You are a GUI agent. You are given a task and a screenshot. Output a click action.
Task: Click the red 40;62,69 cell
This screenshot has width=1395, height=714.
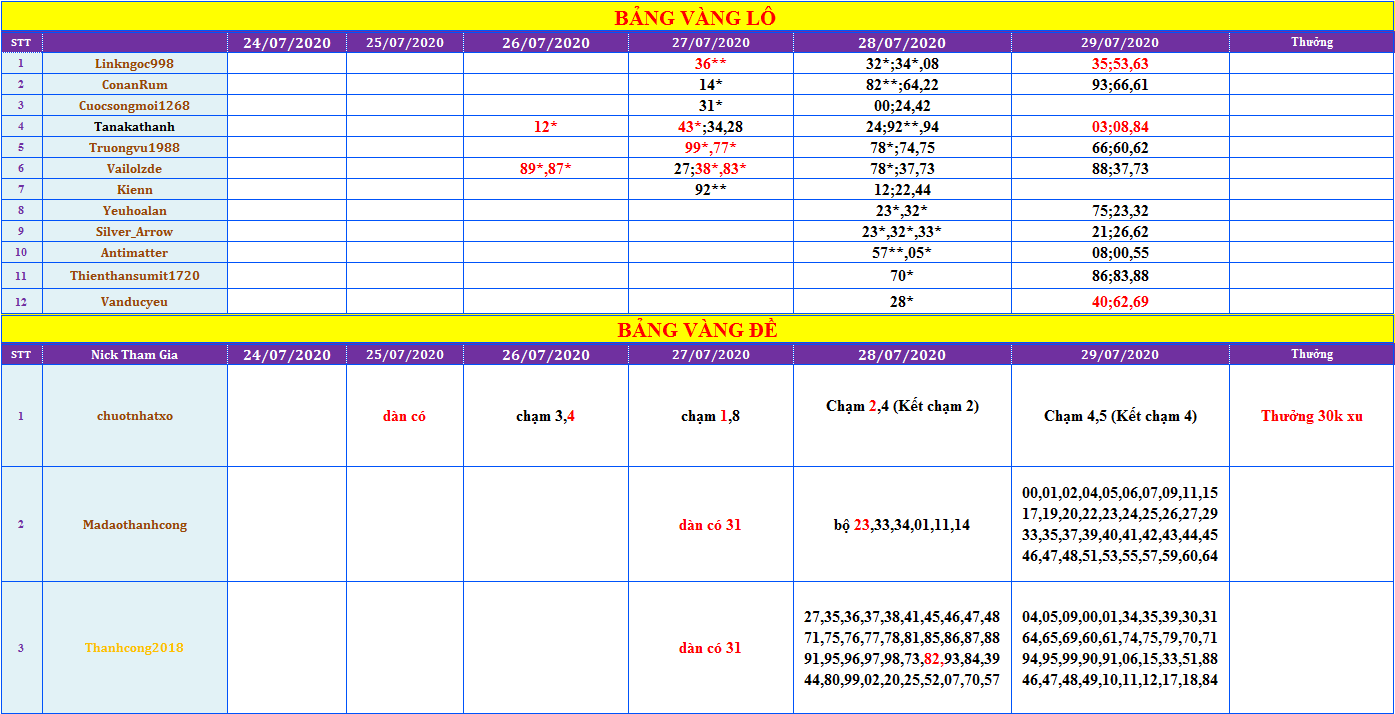point(1120,301)
